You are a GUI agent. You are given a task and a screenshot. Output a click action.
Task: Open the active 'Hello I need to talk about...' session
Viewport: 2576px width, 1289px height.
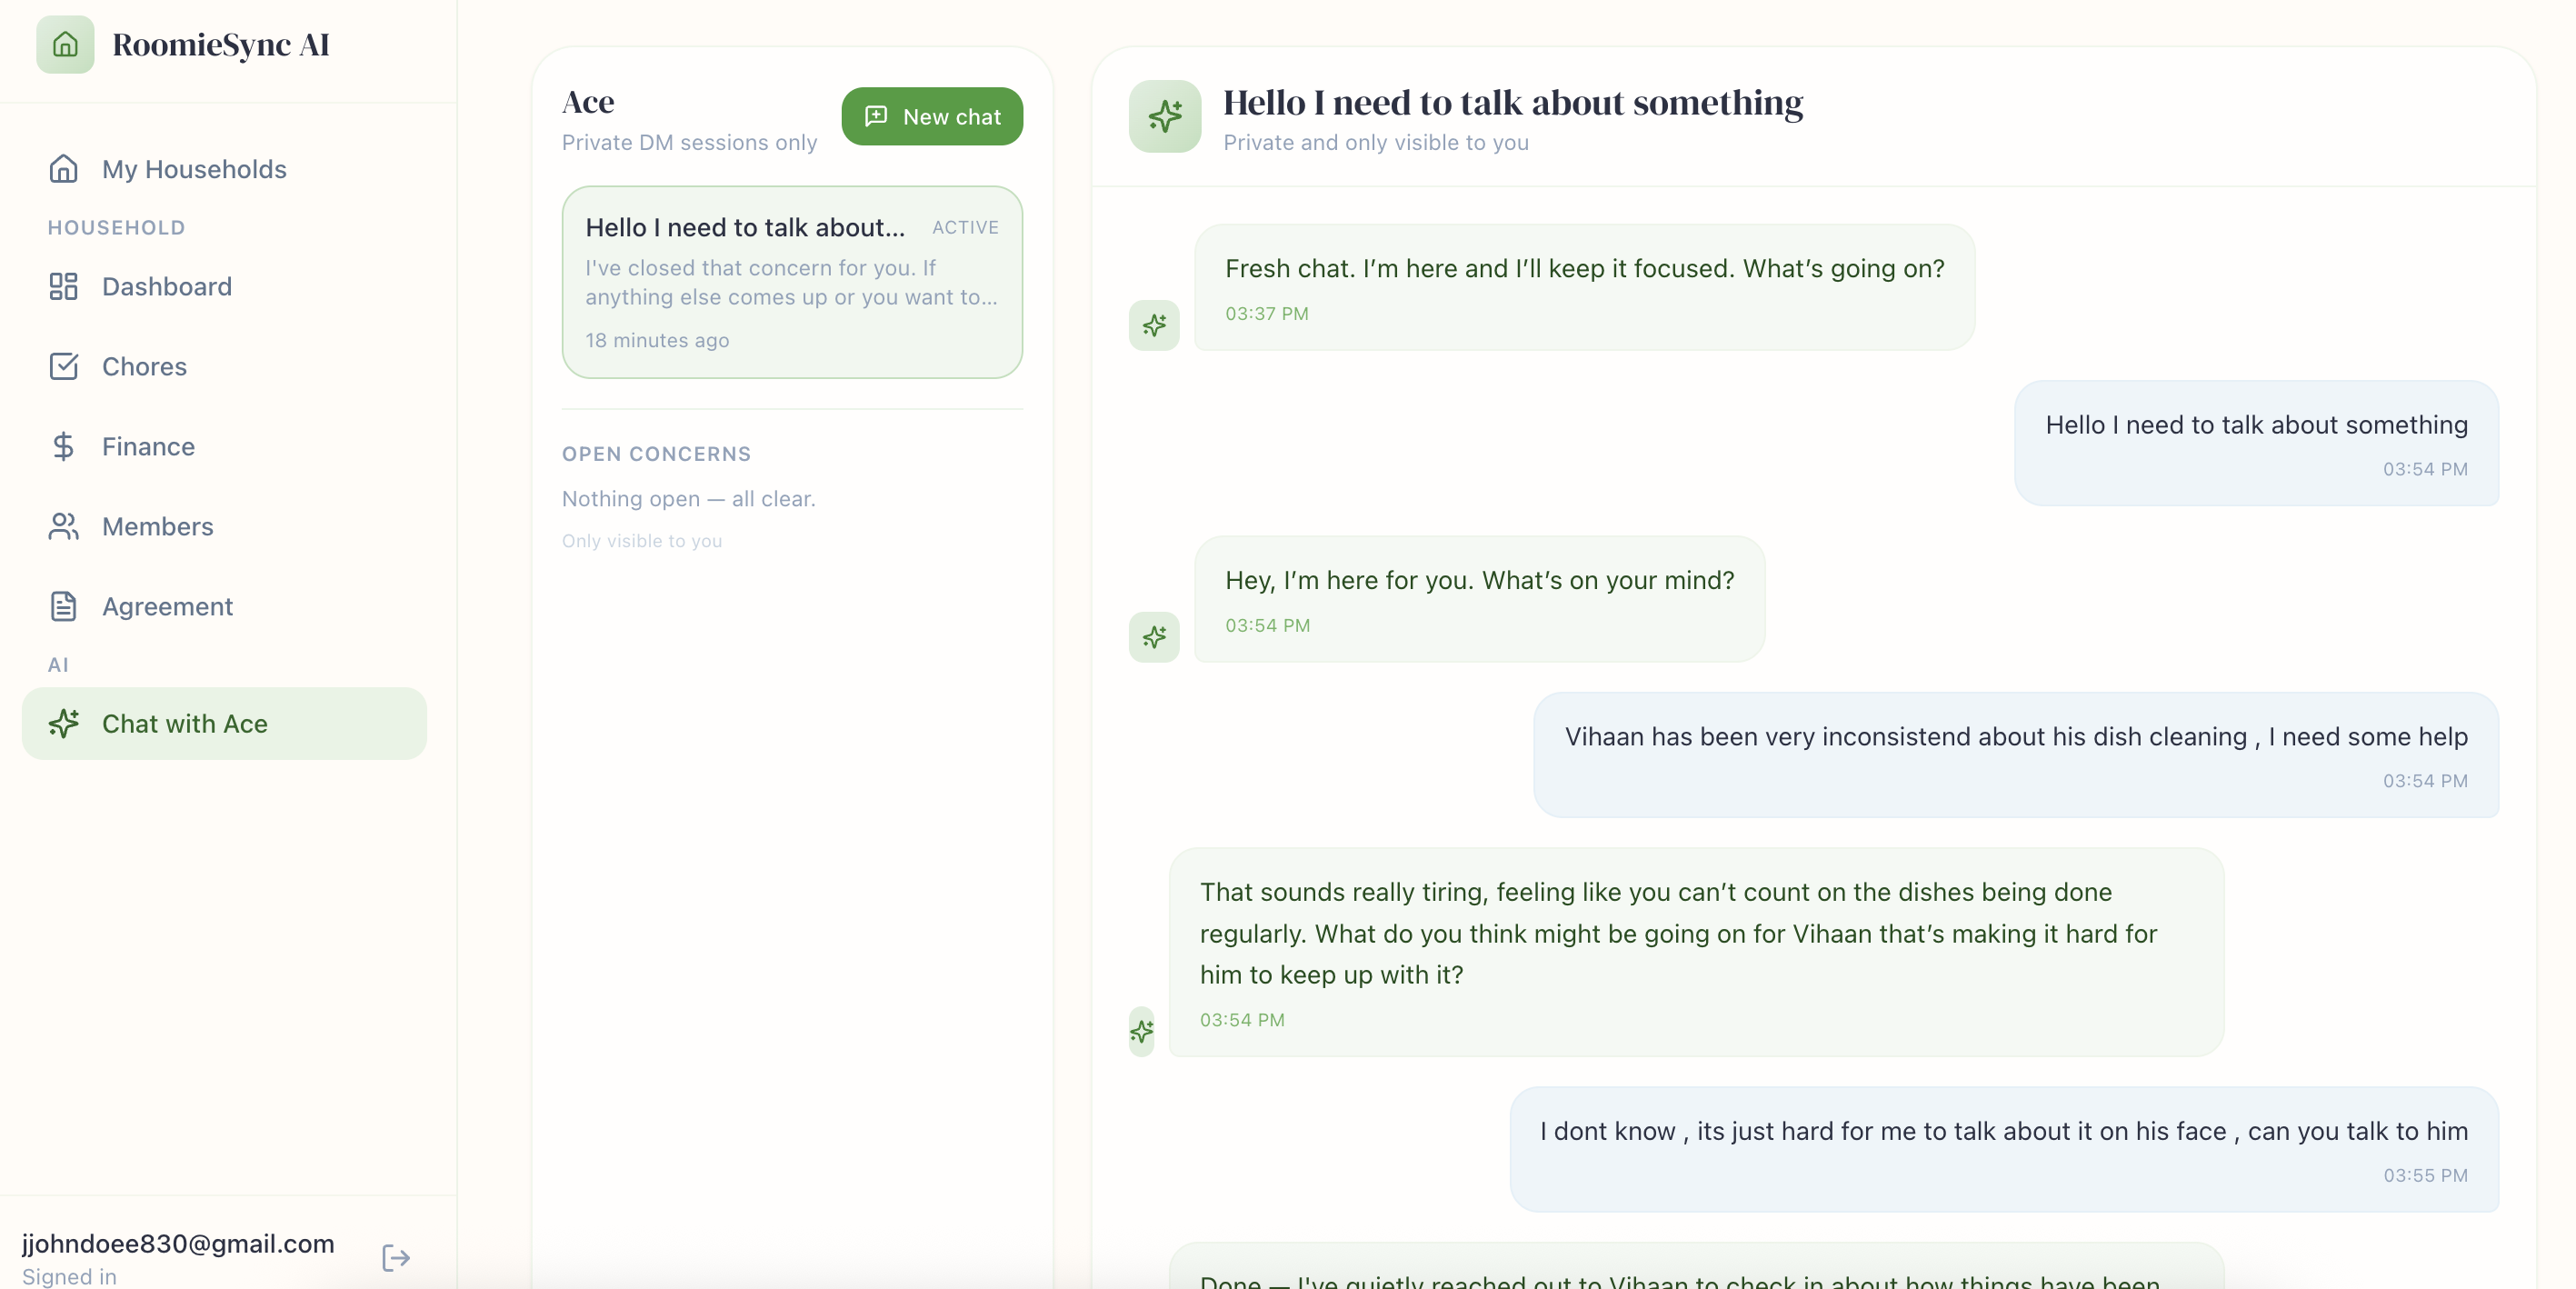pyautogui.click(x=791, y=283)
